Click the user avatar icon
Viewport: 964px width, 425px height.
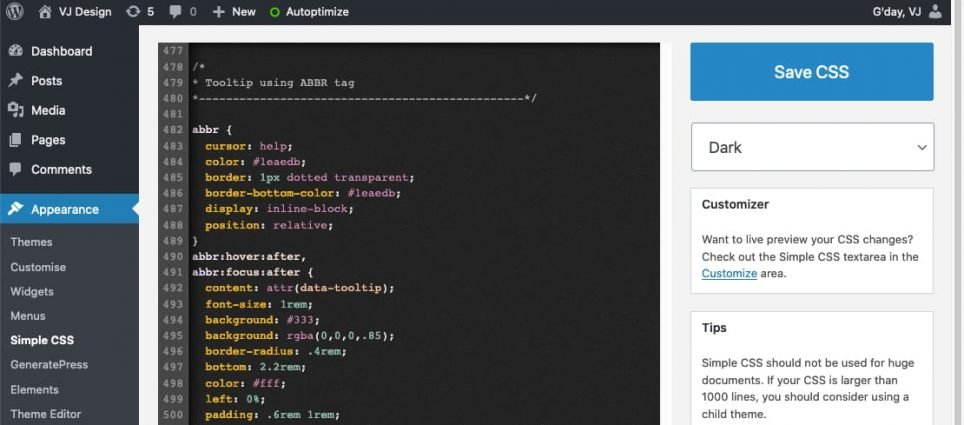(x=934, y=12)
